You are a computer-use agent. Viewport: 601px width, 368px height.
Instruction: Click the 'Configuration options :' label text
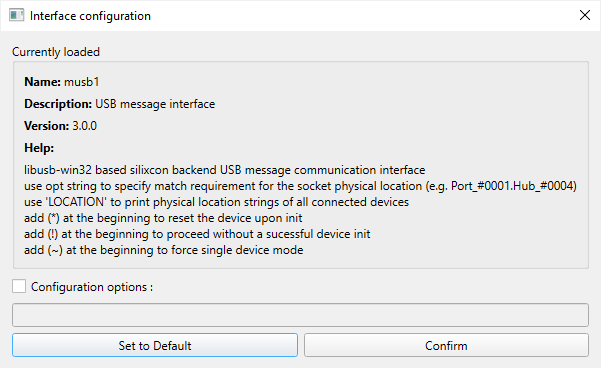(x=92, y=287)
